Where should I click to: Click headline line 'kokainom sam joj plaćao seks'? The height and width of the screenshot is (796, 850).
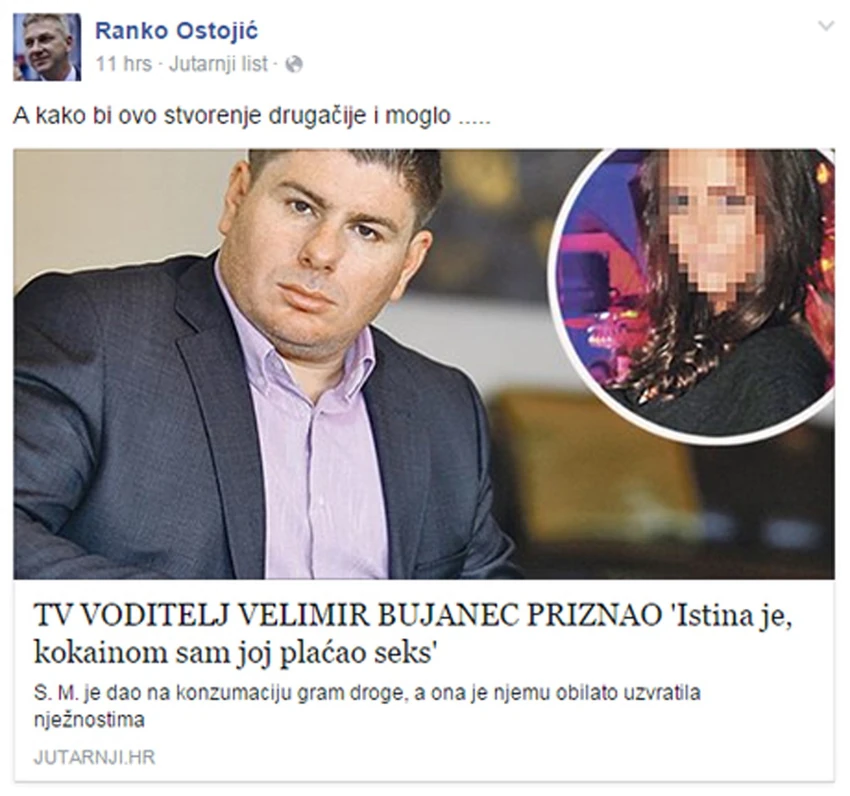click(235, 653)
